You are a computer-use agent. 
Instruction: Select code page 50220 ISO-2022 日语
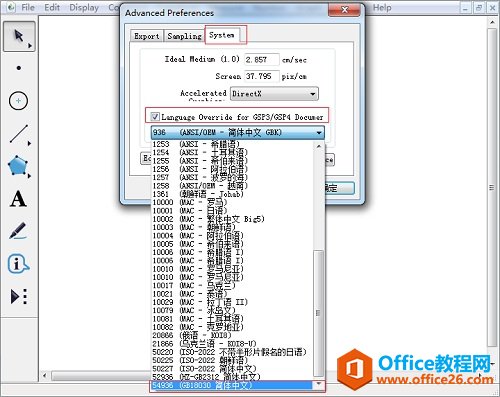[232, 352]
